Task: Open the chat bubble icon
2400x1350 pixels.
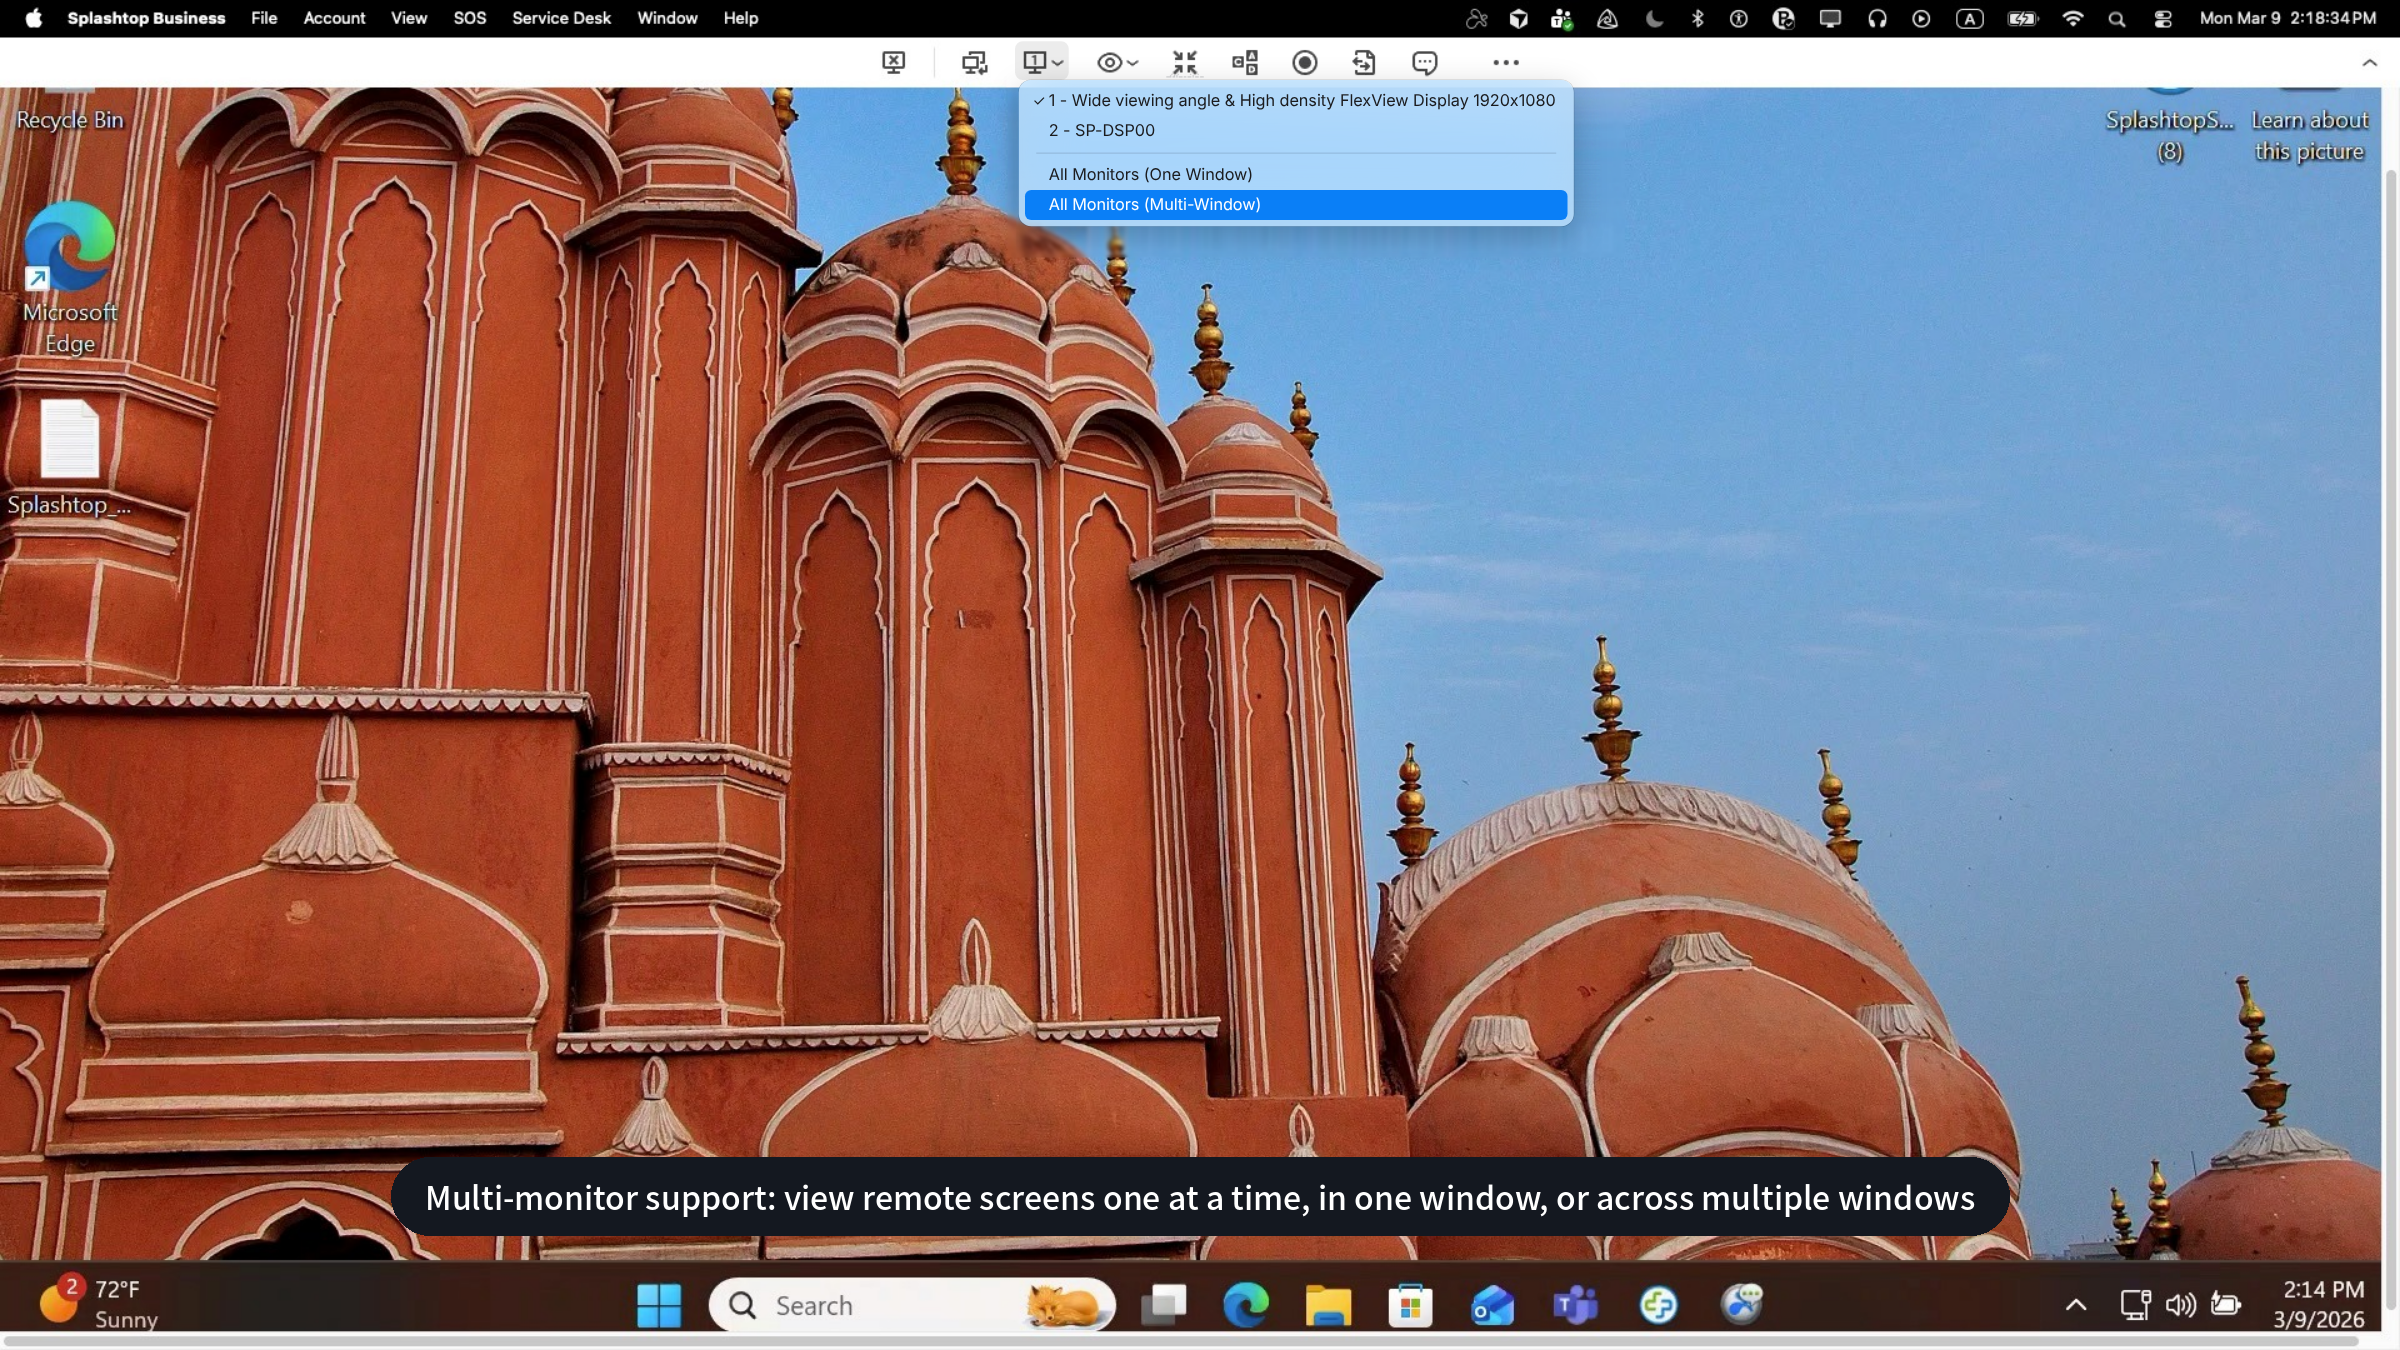Action: coord(1424,62)
